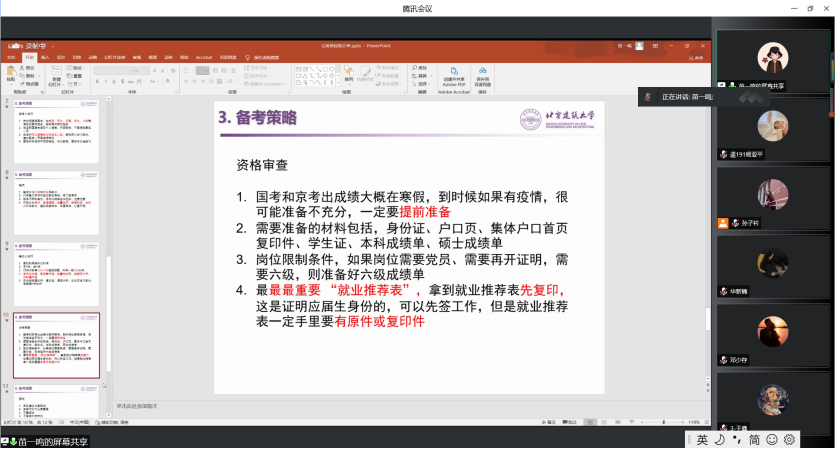
Task: Open the Acrobat ribbon tab
Action: pos(205,57)
